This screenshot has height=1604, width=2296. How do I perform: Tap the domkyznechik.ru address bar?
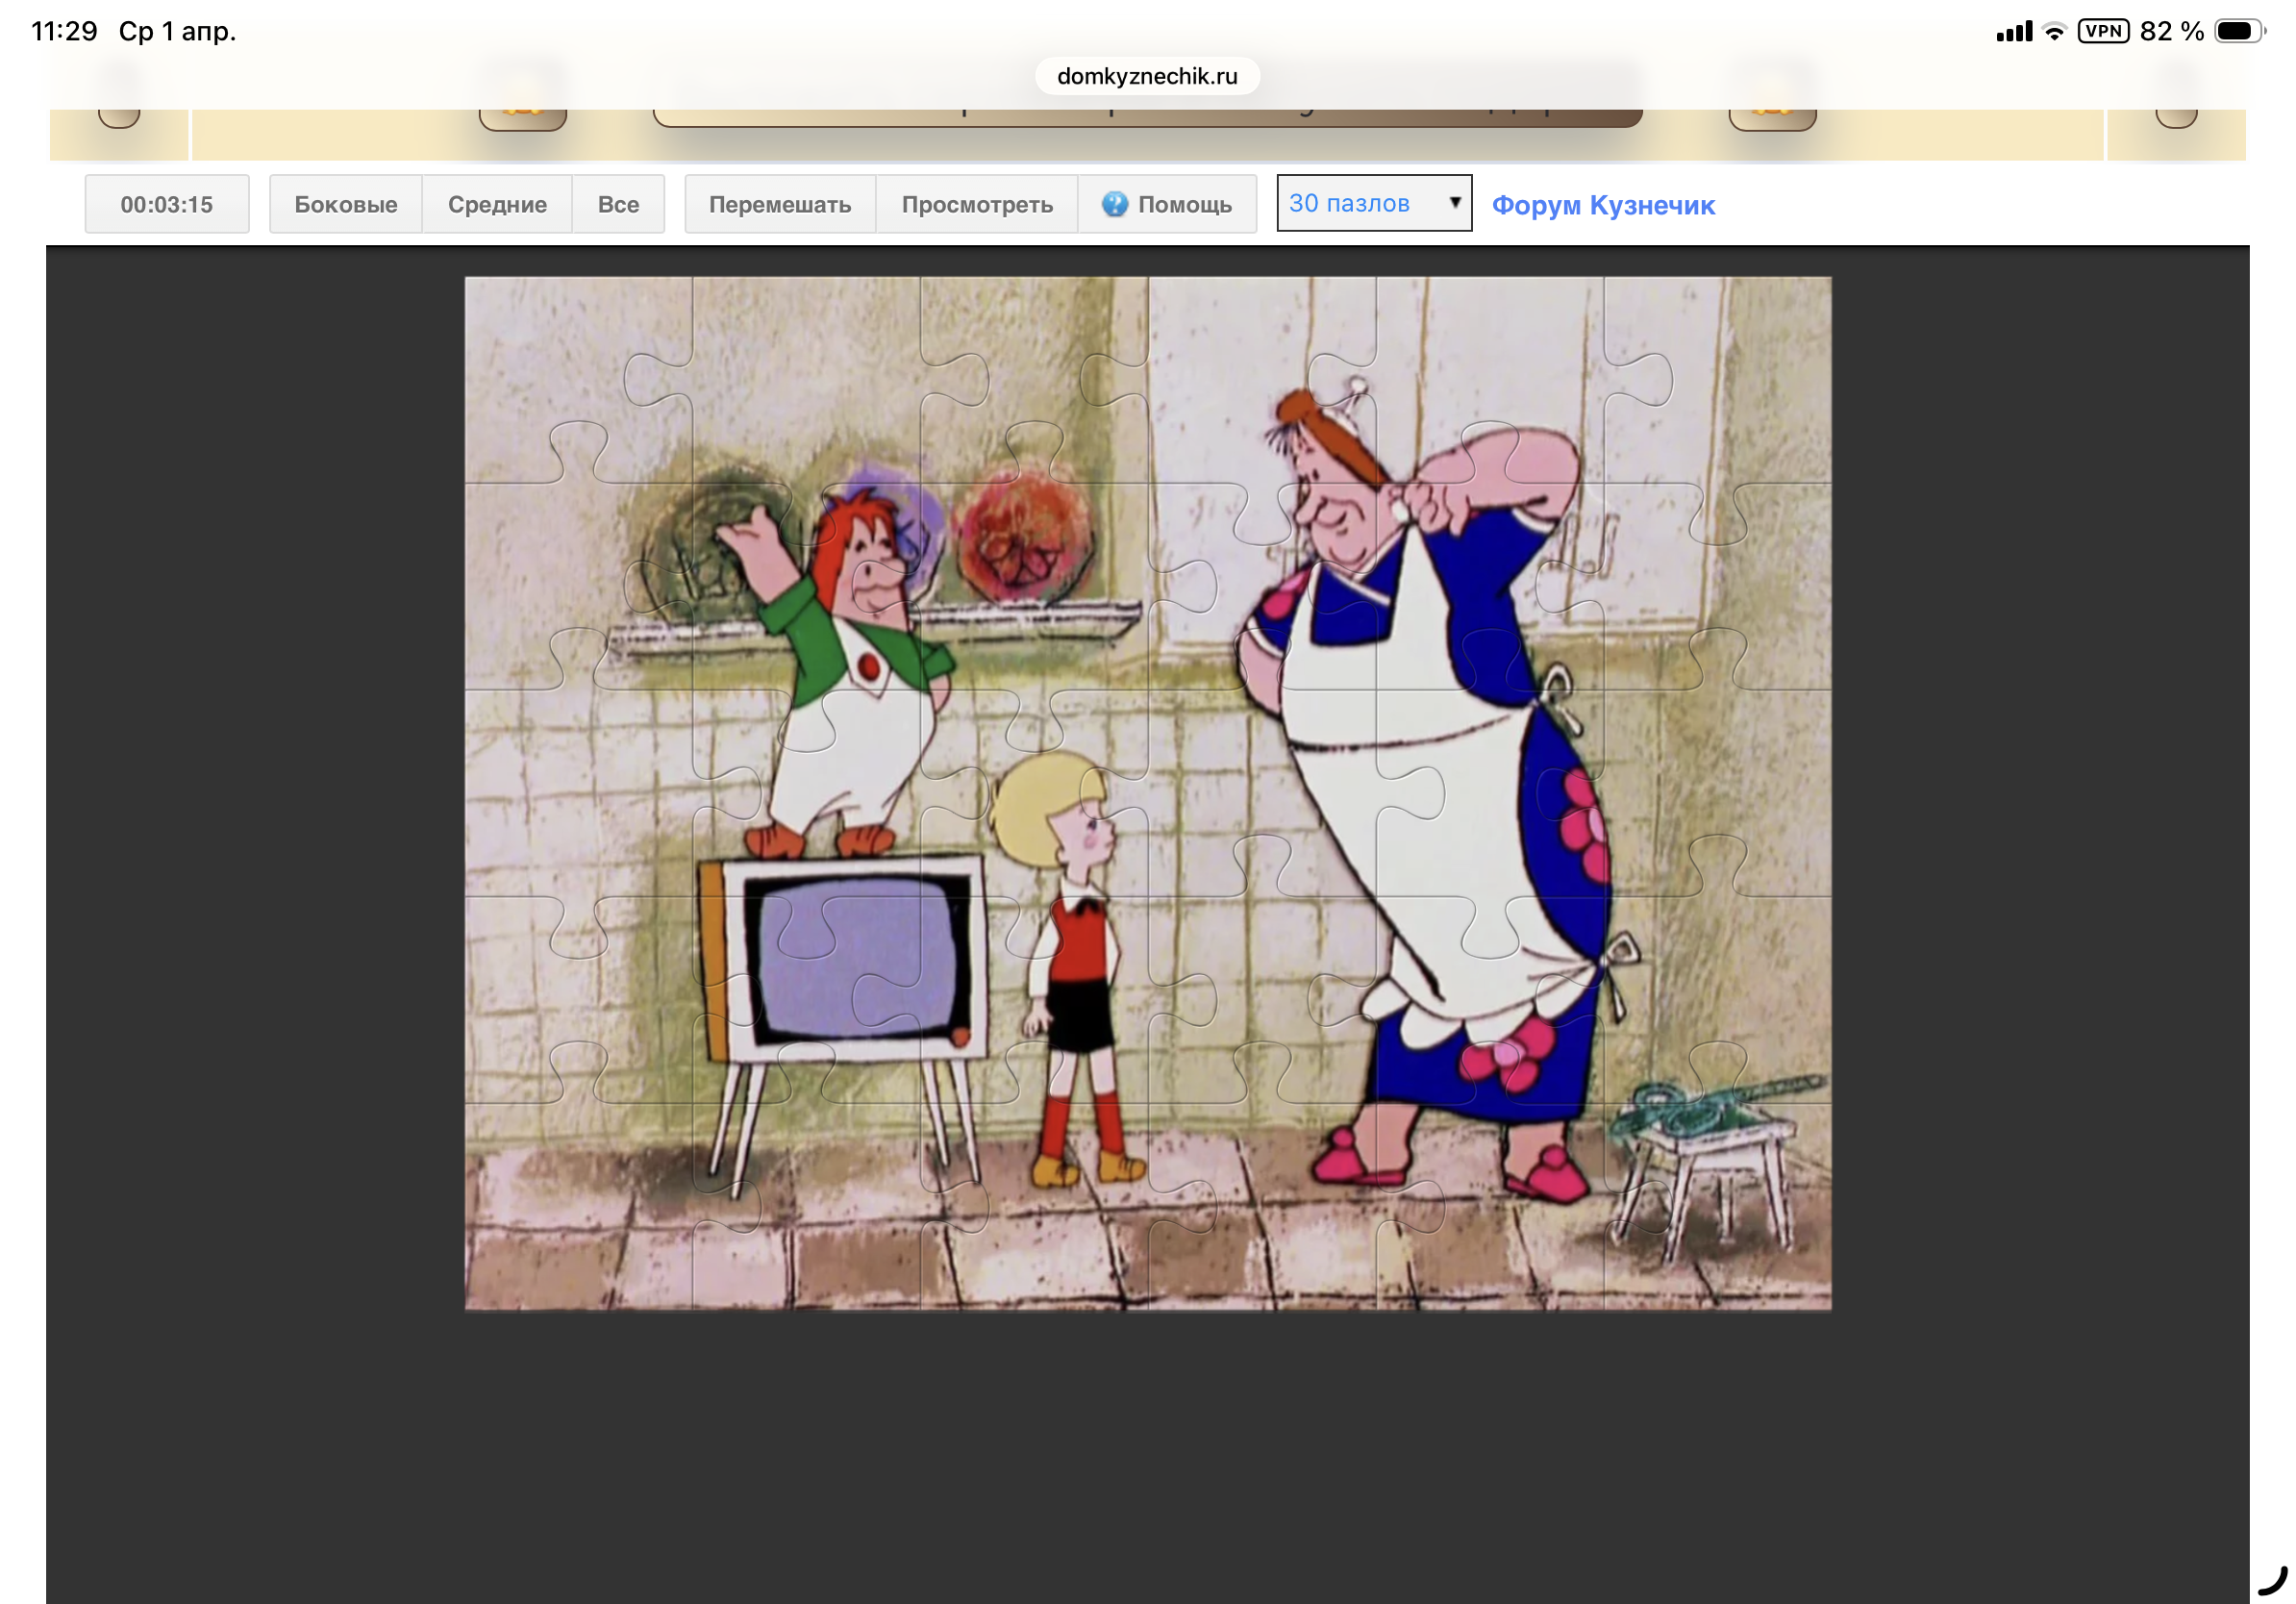(x=1147, y=76)
